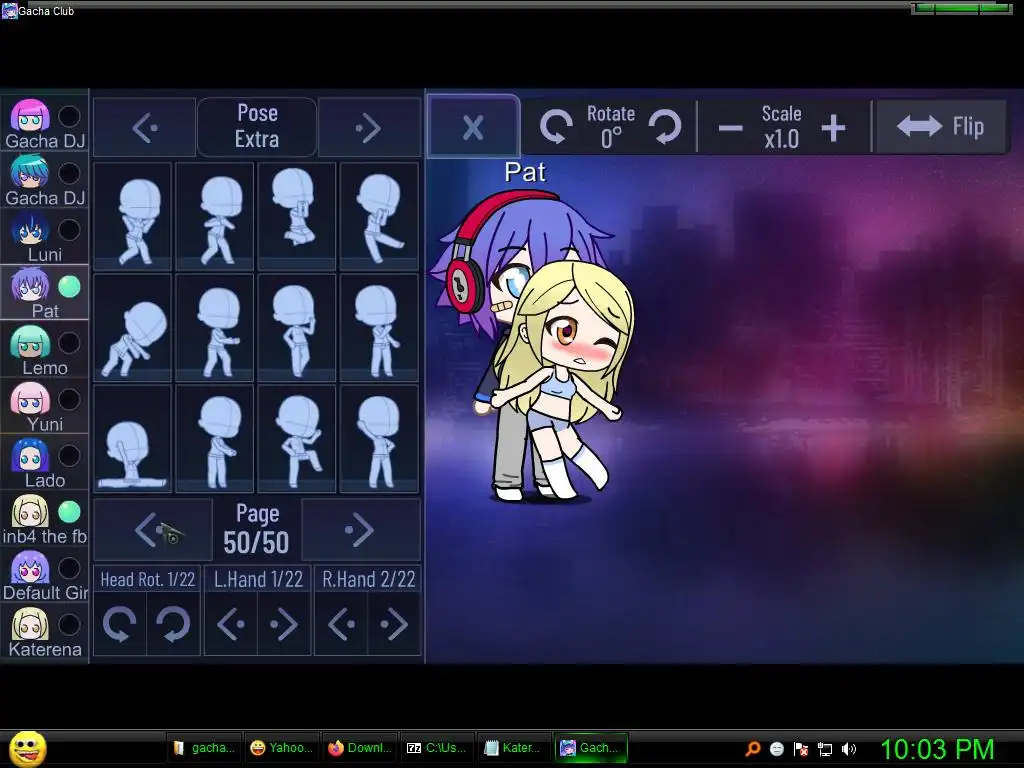Viewport: 1024px width, 768px height.
Task: Choose the raised-knee pose in bottom row
Action: pos(297,439)
